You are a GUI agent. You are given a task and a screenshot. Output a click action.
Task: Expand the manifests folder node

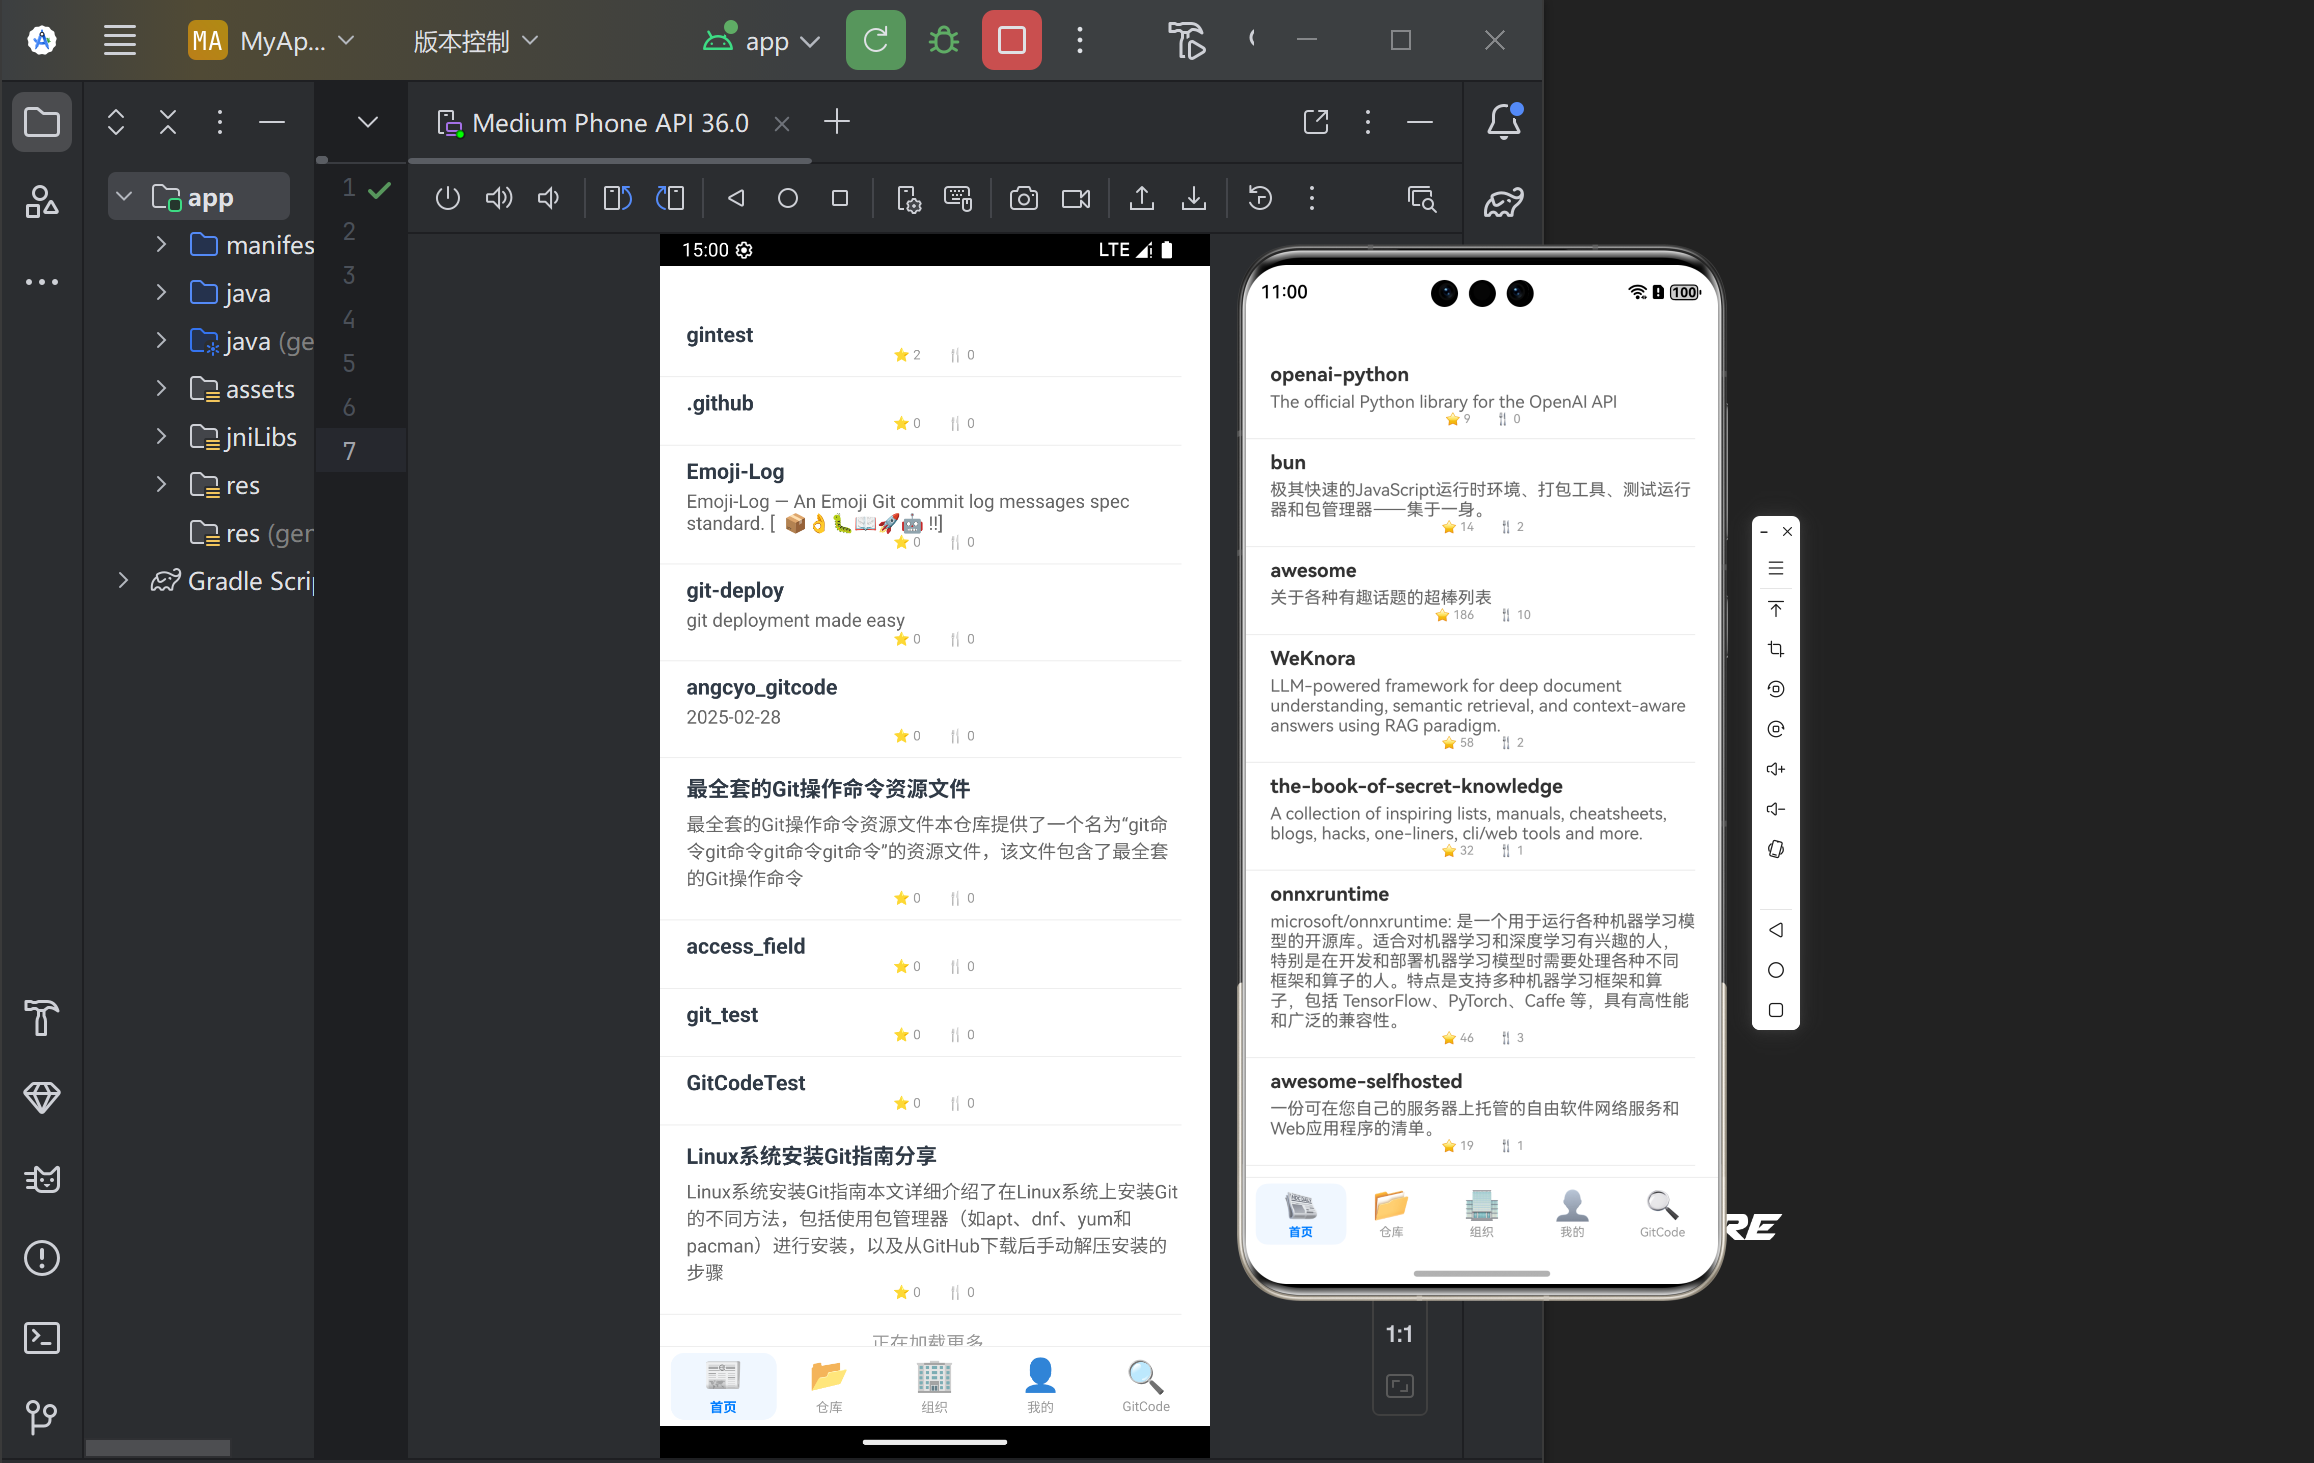[x=161, y=244]
